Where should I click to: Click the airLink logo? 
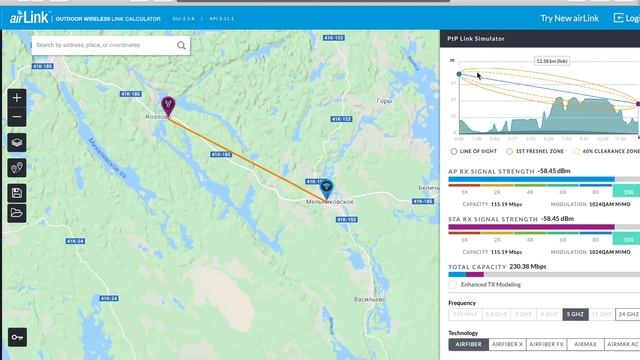(x=29, y=17)
